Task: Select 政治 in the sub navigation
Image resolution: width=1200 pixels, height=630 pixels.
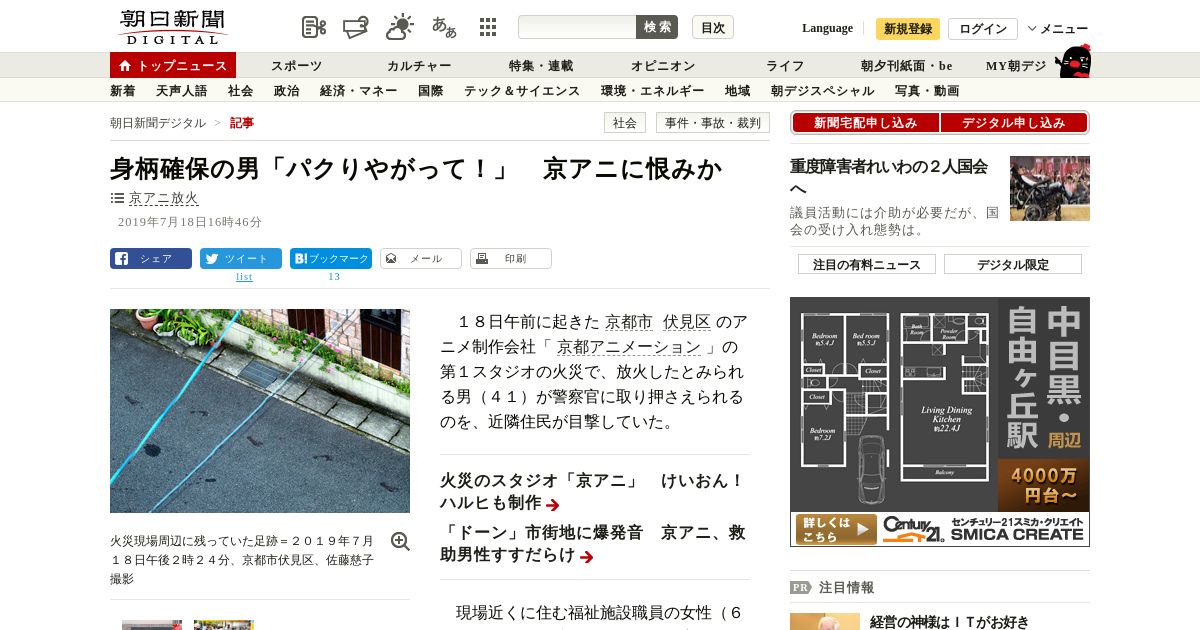Action: pyautogui.click(x=287, y=91)
